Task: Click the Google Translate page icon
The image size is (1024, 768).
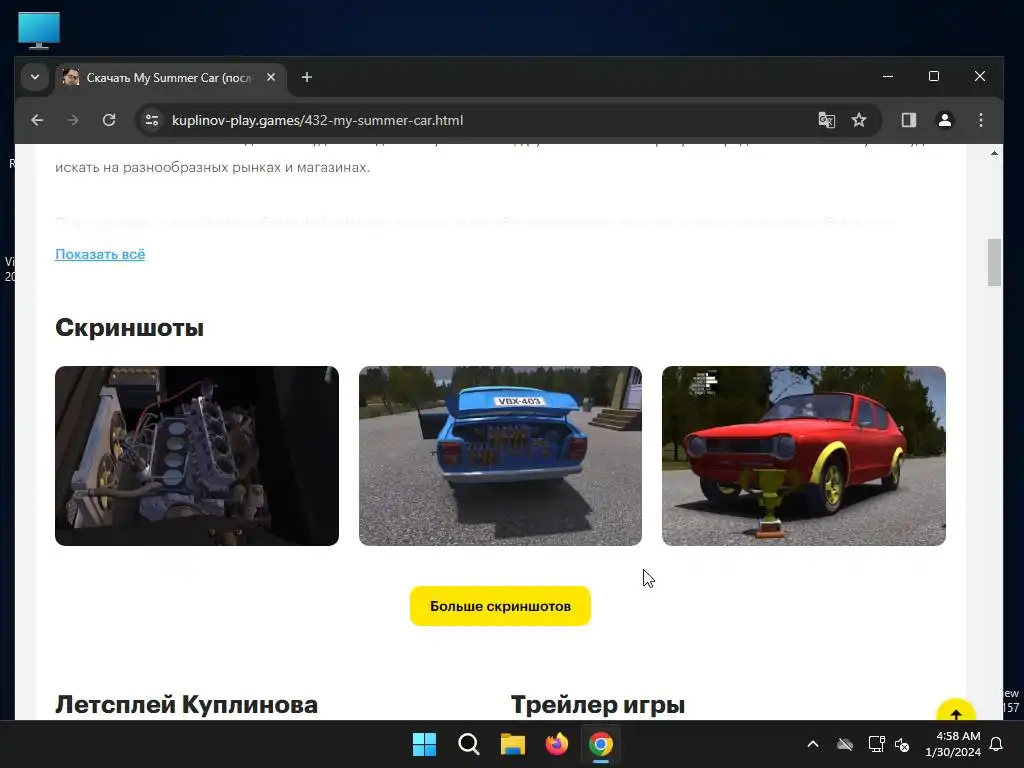Action: (827, 120)
